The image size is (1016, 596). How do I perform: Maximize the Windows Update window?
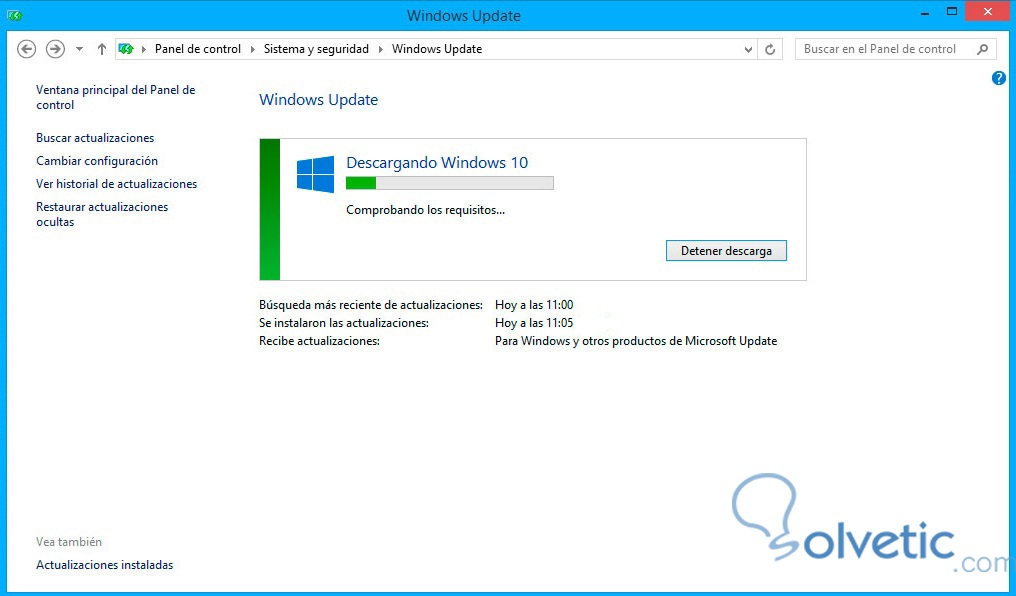(952, 12)
